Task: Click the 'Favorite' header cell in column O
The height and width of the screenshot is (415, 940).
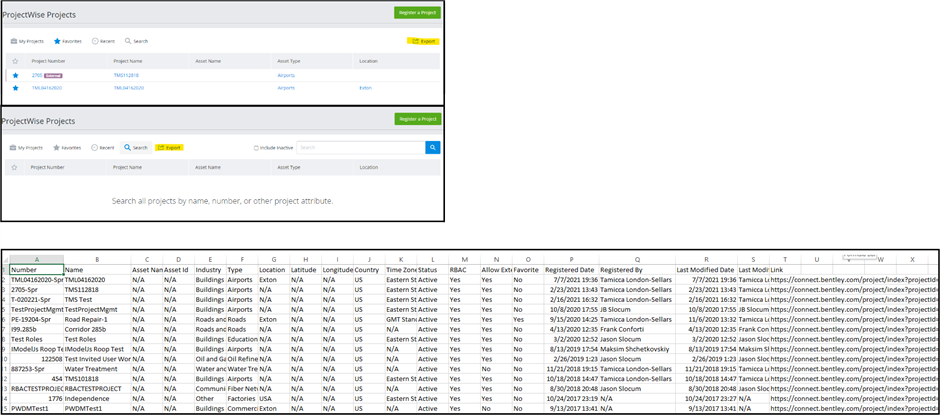Action: click(x=528, y=270)
